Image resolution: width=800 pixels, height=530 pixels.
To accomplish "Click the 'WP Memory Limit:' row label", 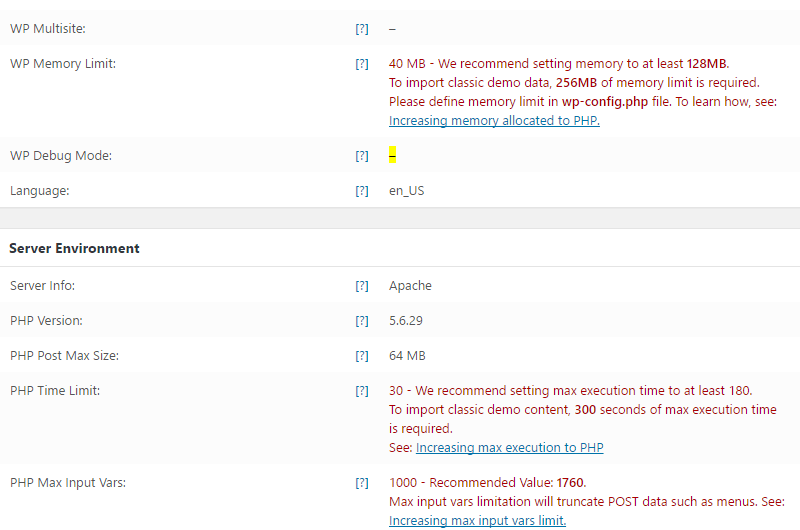I will point(63,64).
